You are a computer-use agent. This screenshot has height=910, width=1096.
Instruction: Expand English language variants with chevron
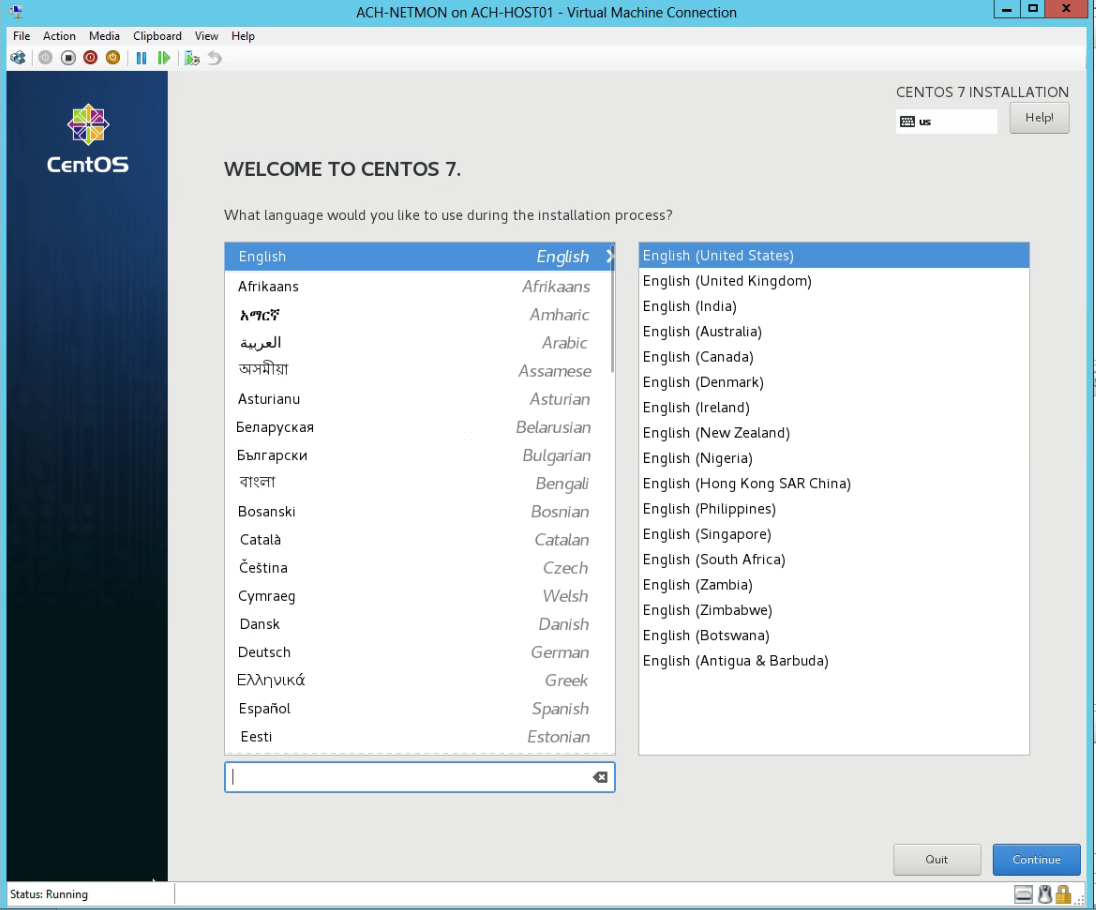(x=609, y=256)
